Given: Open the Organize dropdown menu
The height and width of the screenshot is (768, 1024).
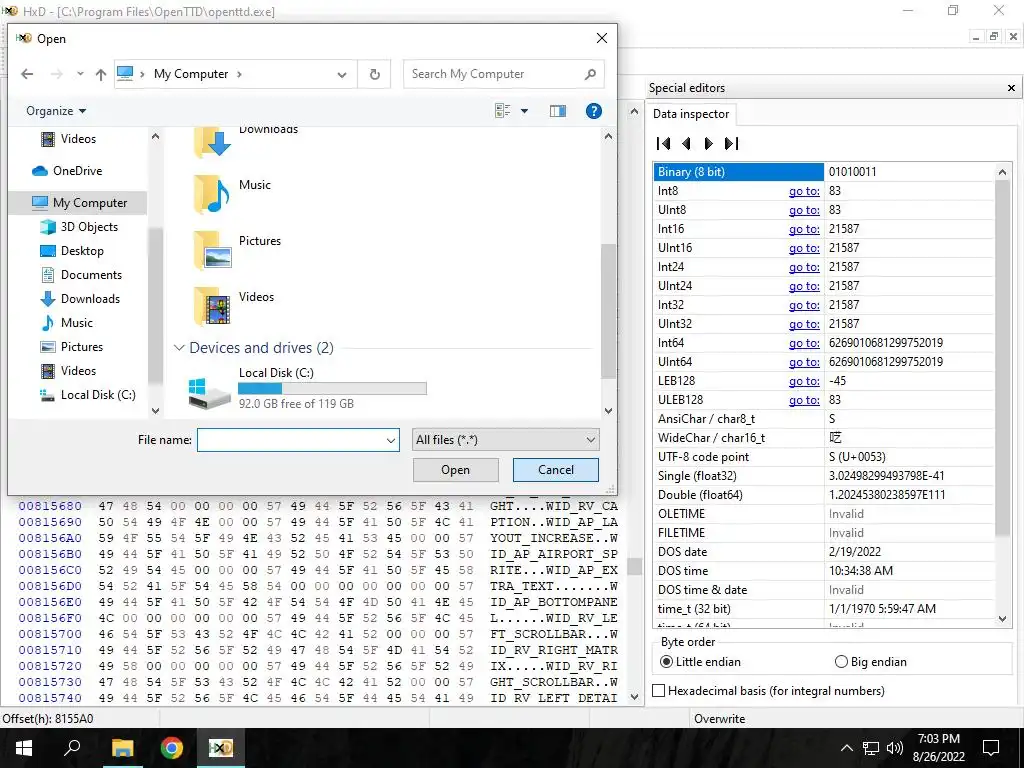Looking at the screenshot, I should (56, 111).
